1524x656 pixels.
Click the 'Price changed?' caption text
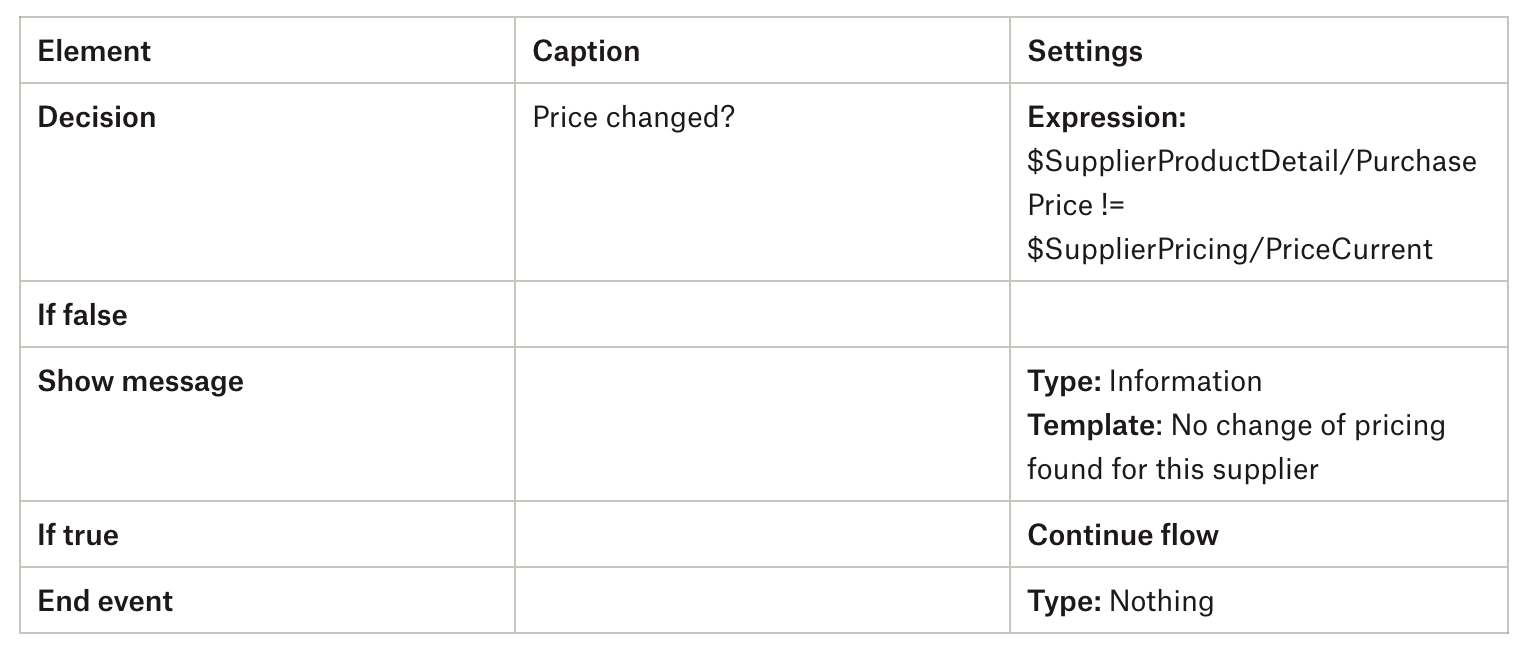634,117
